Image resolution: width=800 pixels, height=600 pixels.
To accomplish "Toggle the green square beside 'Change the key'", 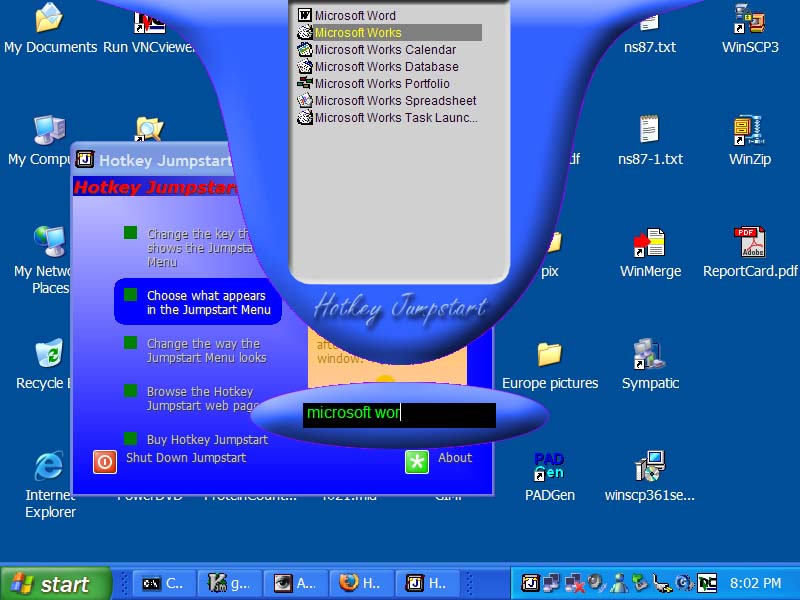I will 130,231.
